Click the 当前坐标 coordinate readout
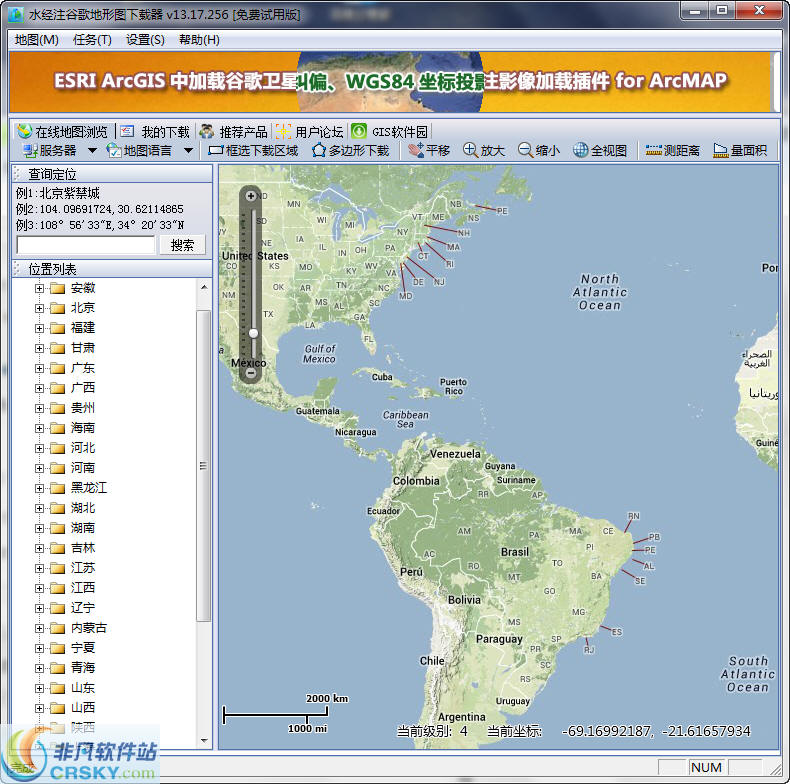Image resolution: width=790 pixels, height=784 pixels. click(619, 731)
